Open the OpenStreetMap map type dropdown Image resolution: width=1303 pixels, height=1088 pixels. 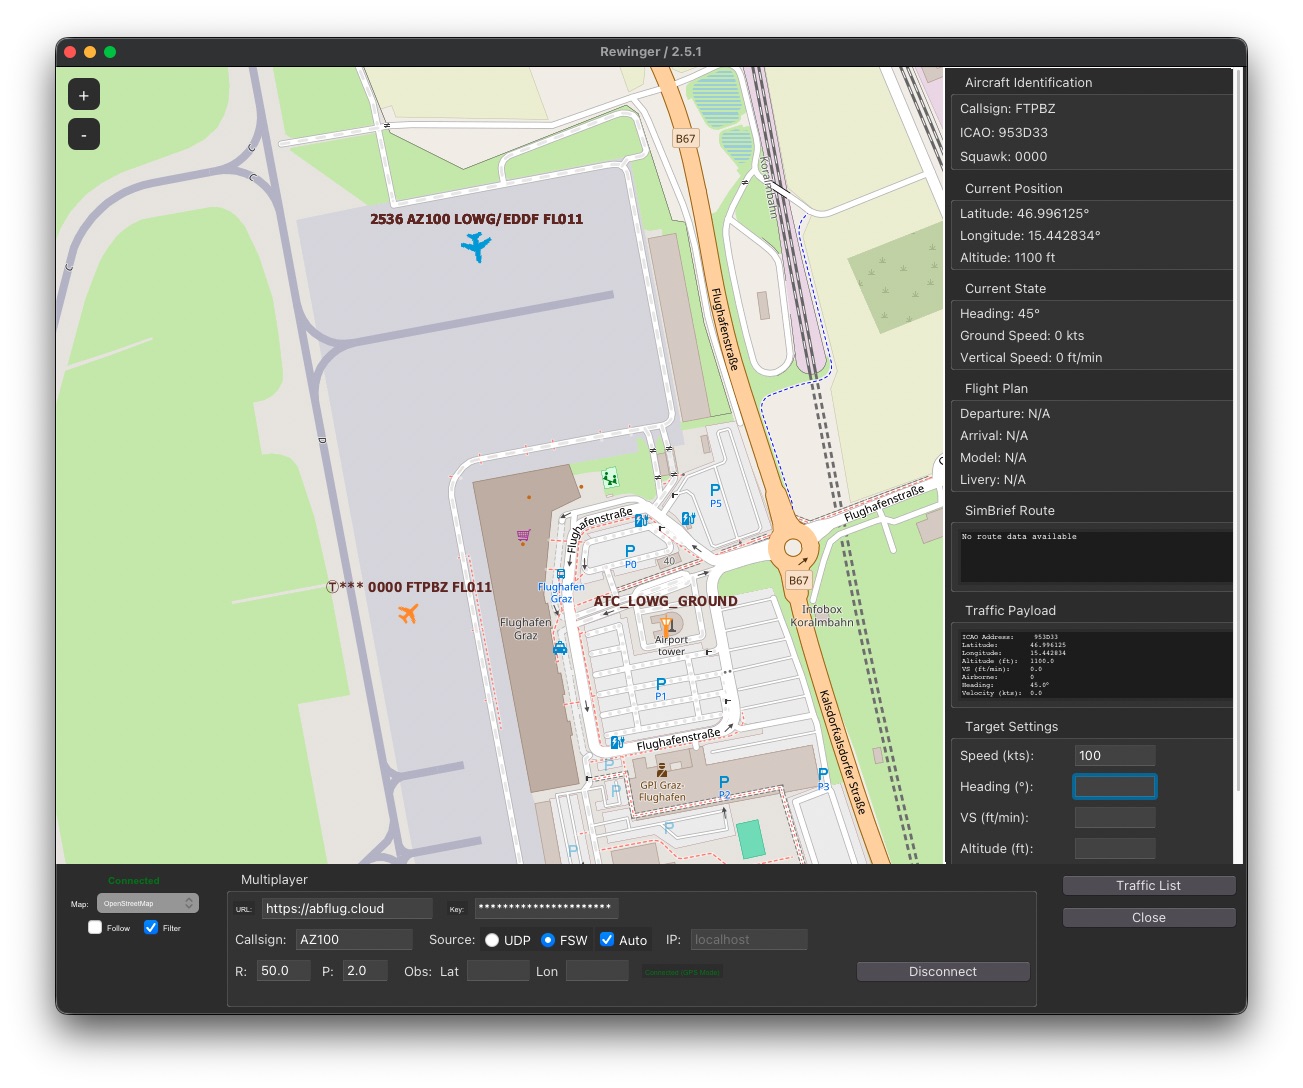point(148,904)
